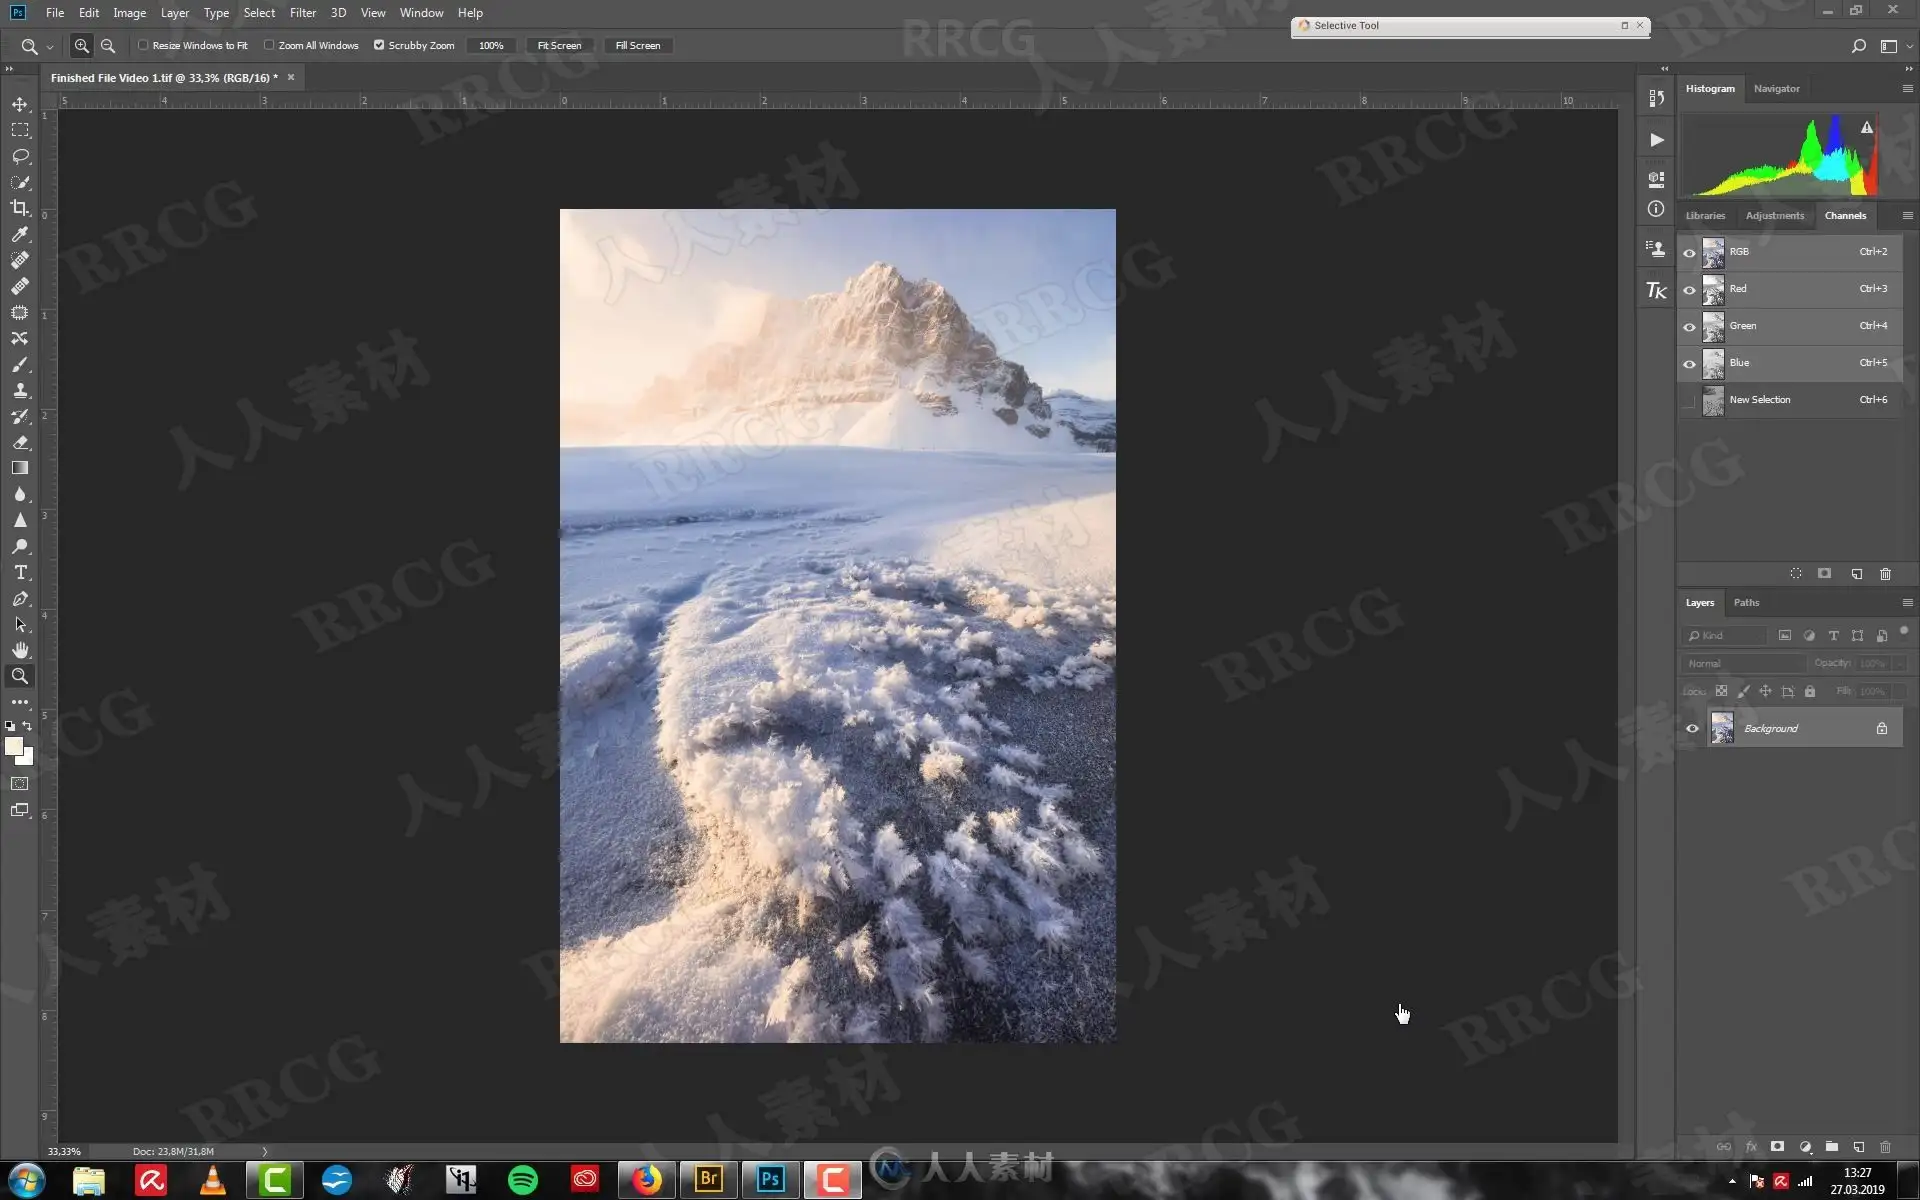The image size is (1920, 1200).
Task: Open the Actions panel play icon
Action: point(1656,140)
